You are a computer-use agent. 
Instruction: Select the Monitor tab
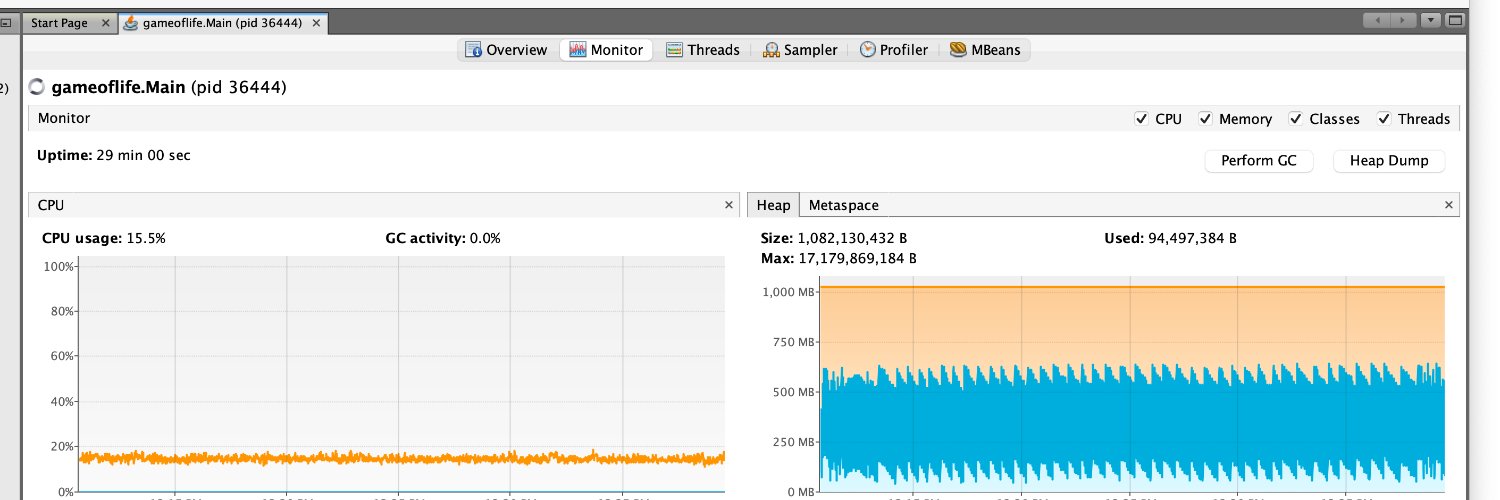607,50
